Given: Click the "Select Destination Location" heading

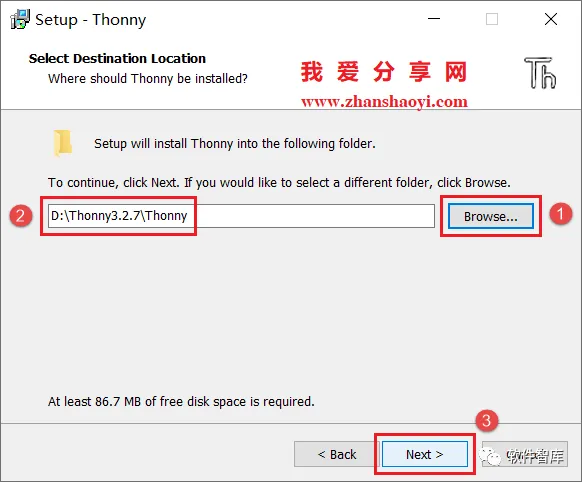Looking at the screenshot, I should tap(117, 59).
